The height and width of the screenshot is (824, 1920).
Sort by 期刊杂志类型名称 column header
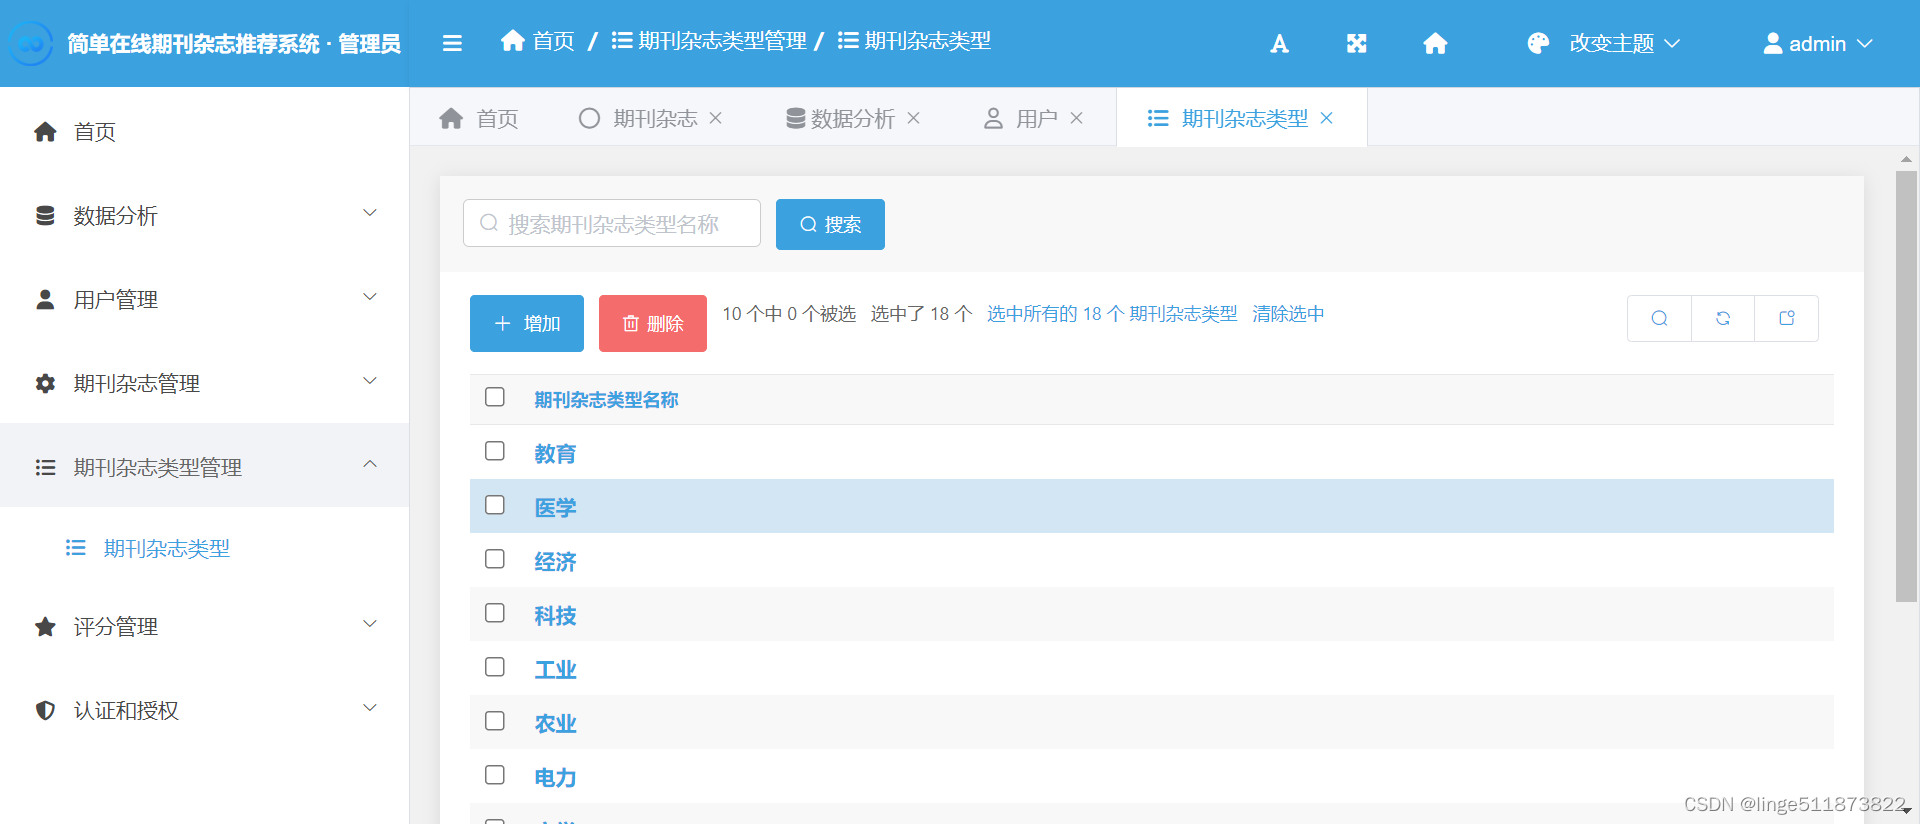pyautogui.click(x=606, y=400)
